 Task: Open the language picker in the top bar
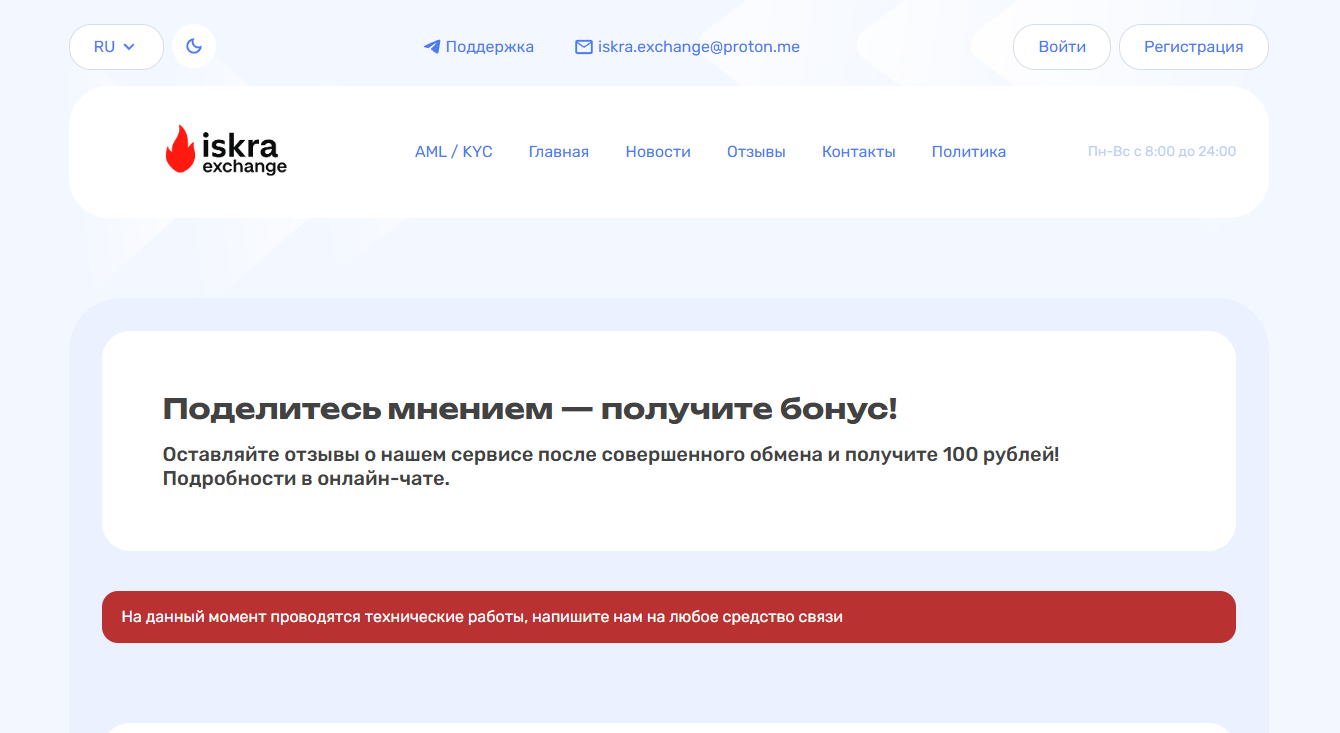(x=116, y=46)
